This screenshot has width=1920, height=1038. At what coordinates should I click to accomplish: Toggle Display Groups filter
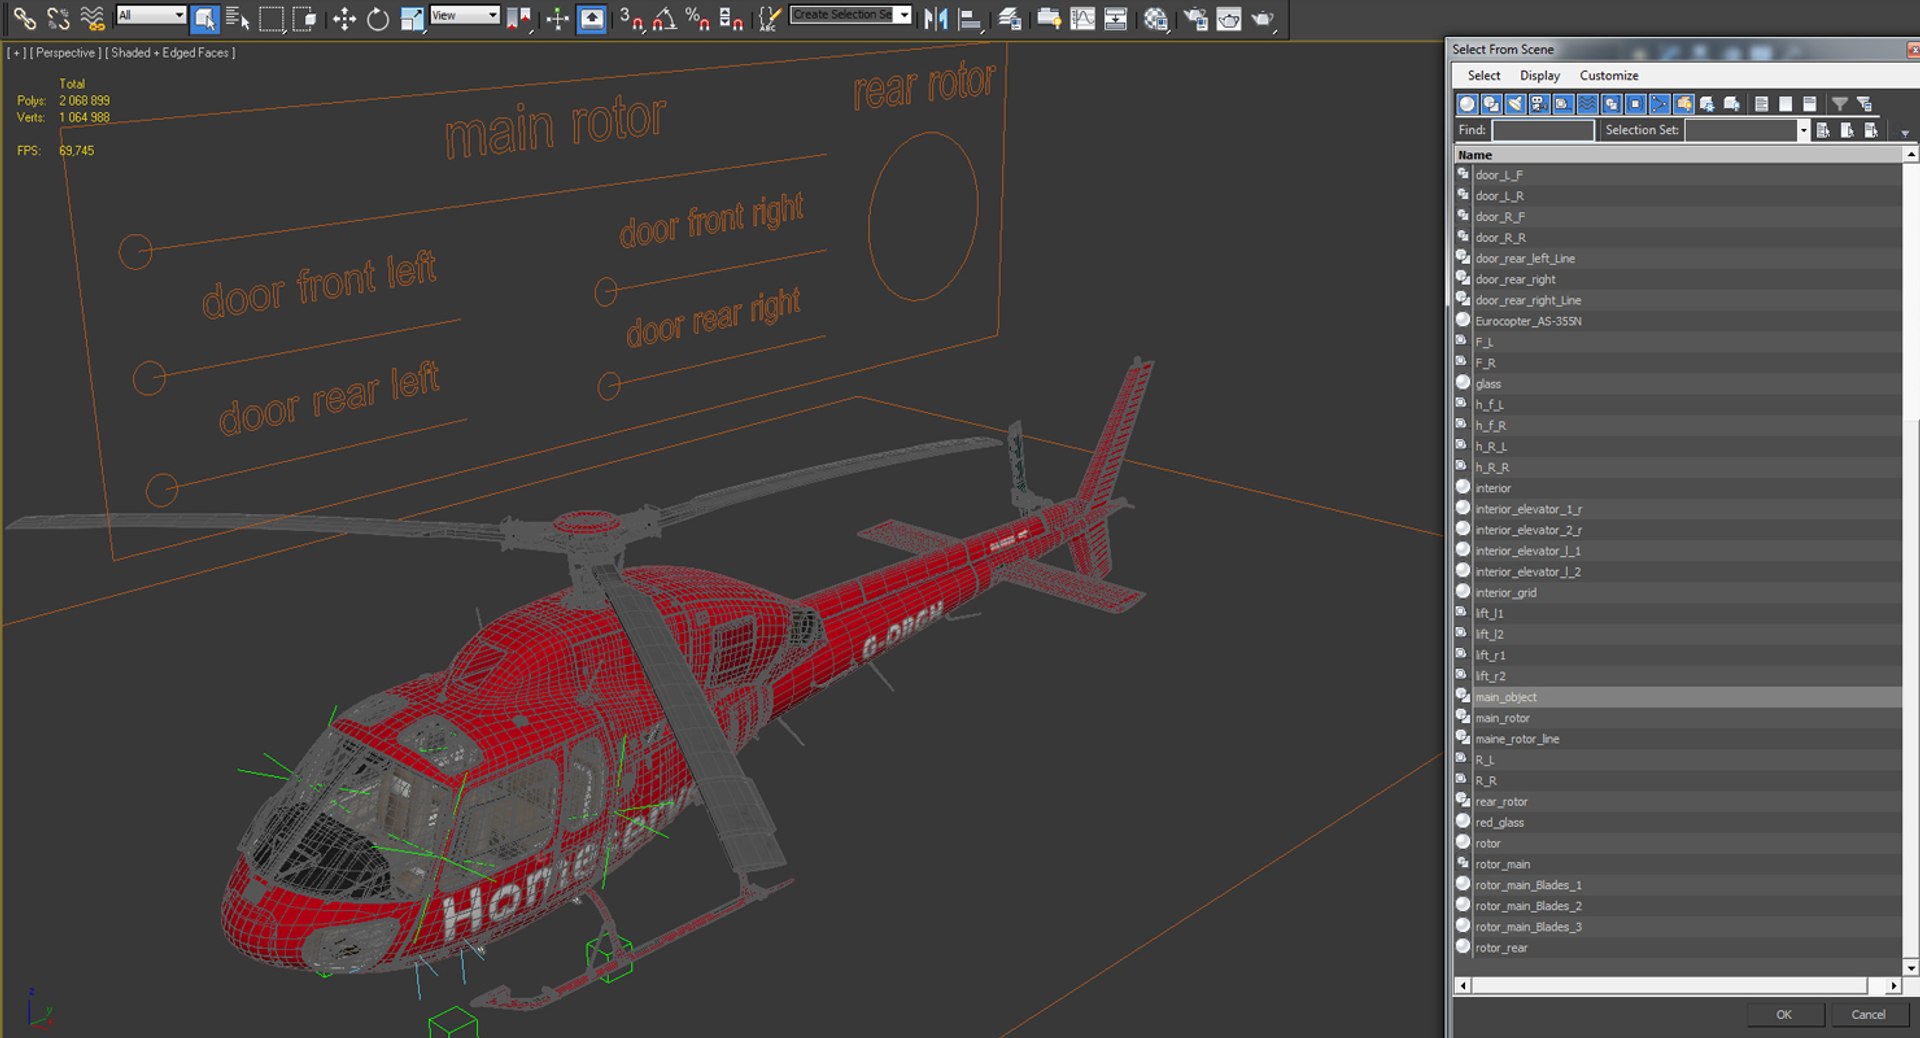click(x=1611, y=104)
